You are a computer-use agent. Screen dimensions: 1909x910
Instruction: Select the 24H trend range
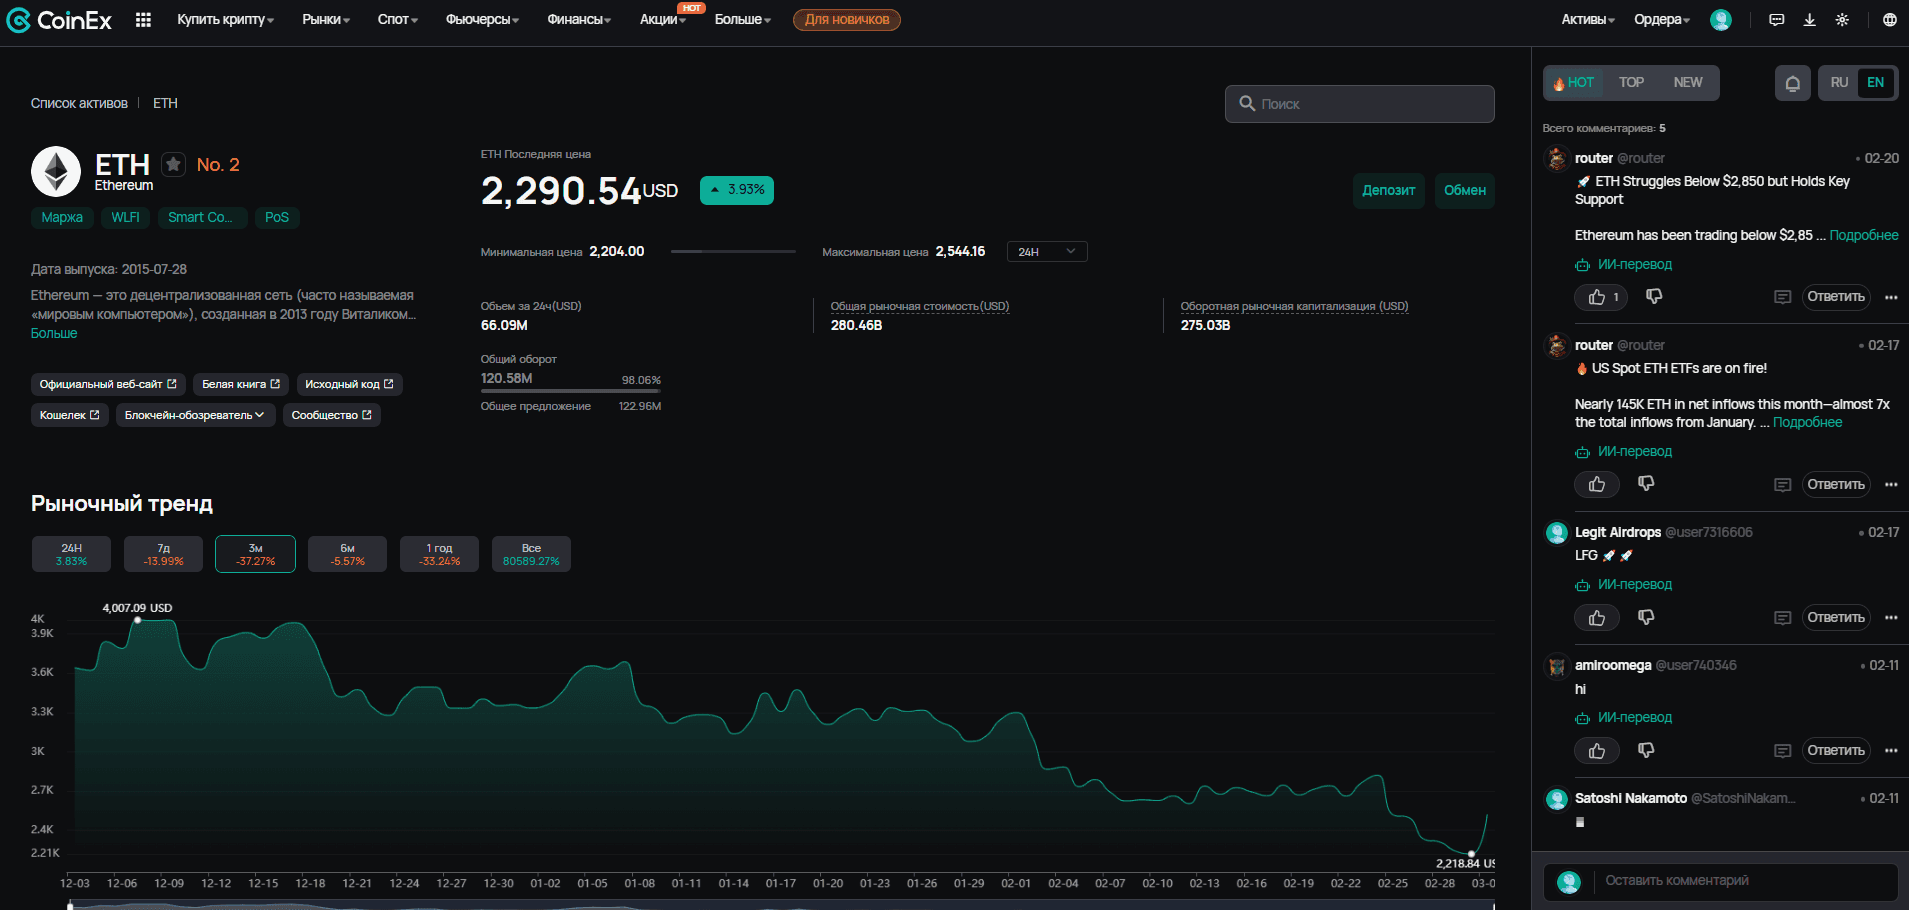point(71,554)
